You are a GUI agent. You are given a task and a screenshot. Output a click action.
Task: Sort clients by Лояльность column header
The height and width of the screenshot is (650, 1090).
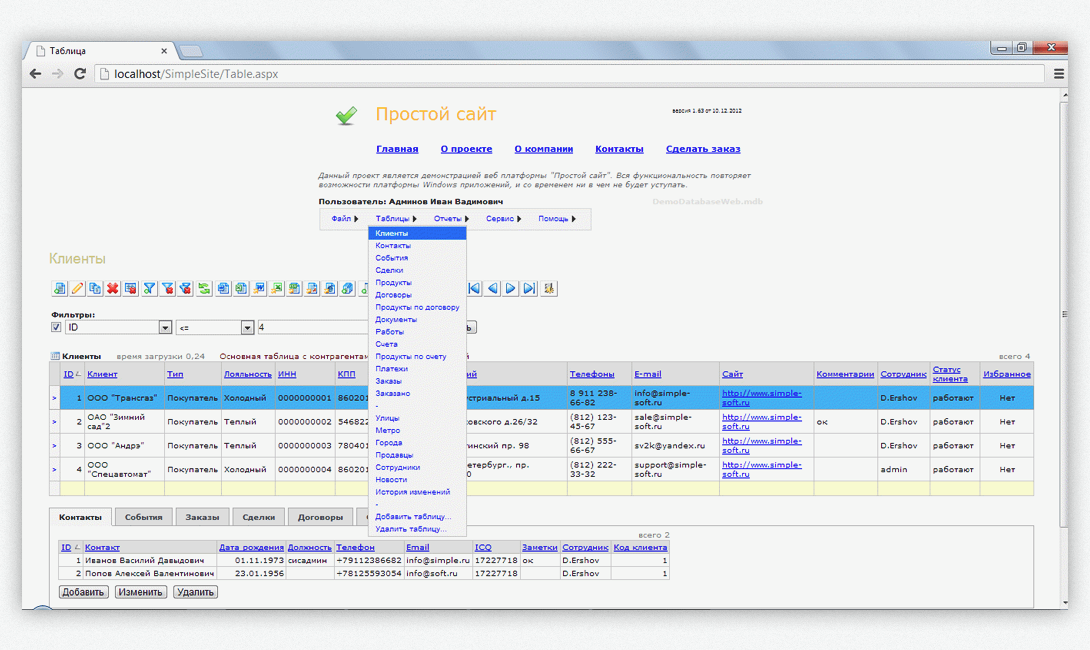click(247, 374)
